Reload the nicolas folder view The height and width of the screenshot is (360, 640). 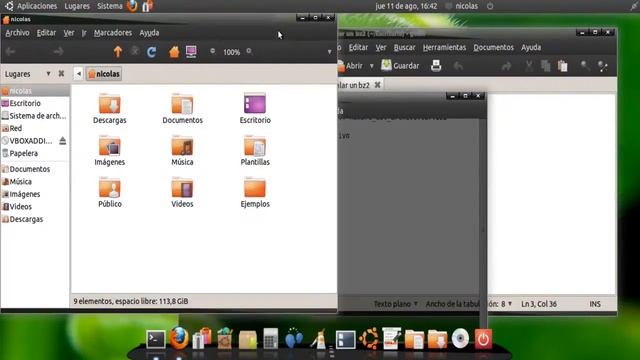point(151,52)
